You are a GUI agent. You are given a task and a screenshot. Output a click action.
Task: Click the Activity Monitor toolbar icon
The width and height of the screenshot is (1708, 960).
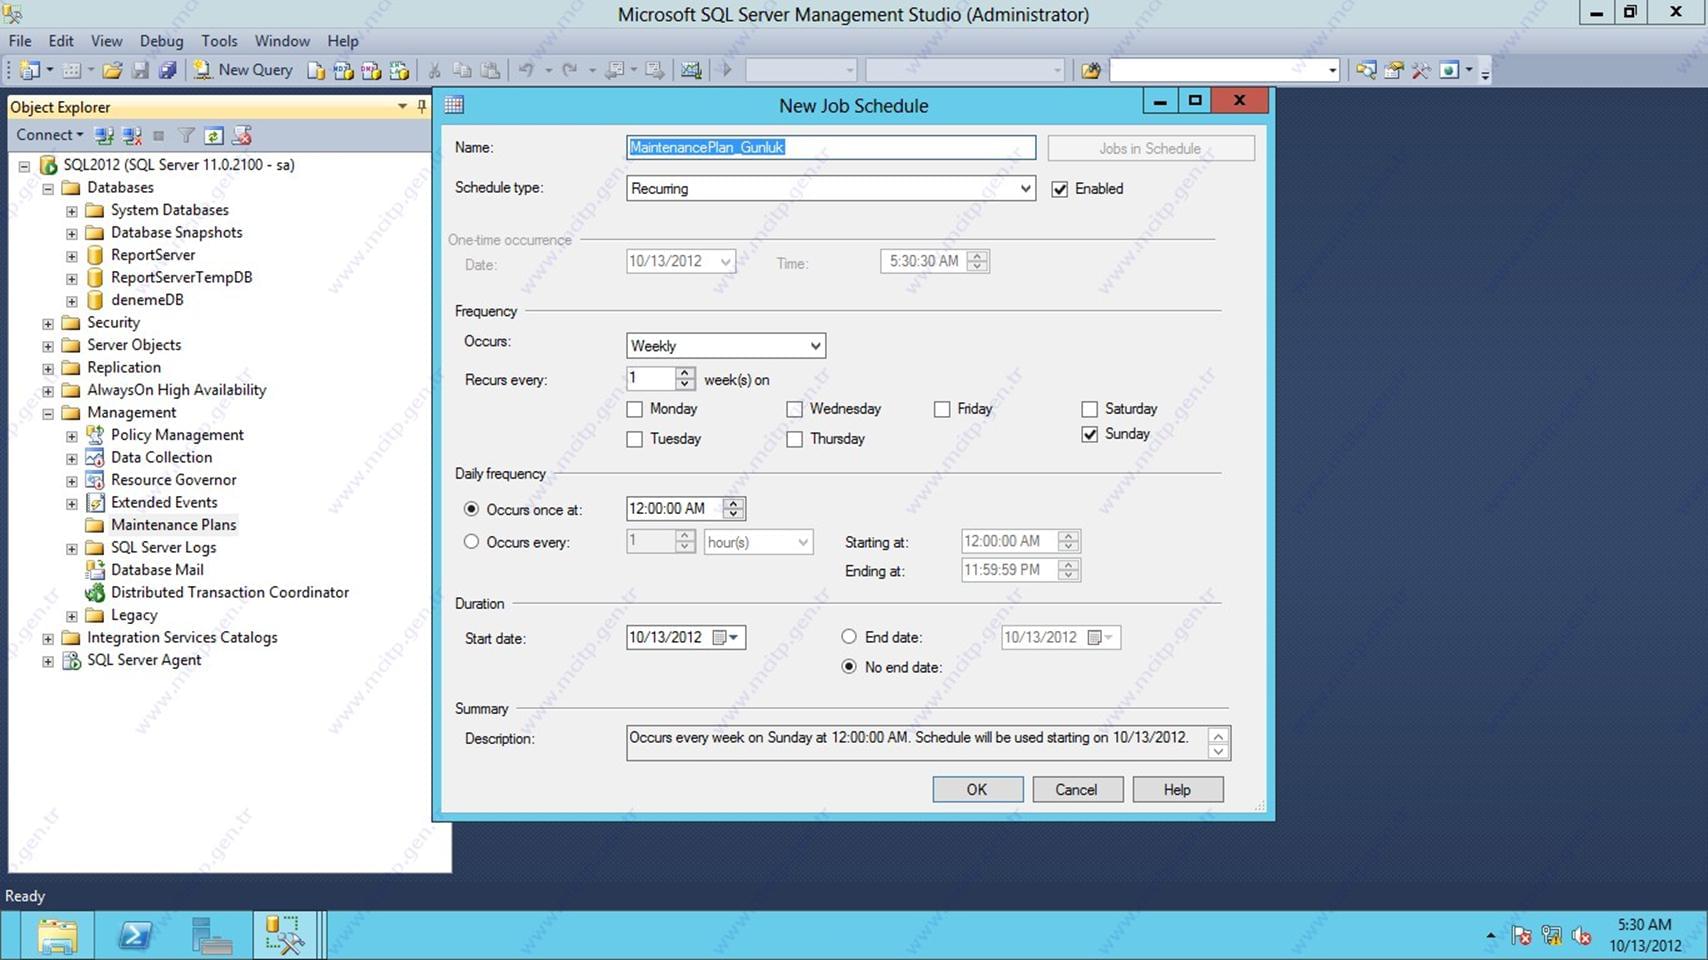coord(691,70)
